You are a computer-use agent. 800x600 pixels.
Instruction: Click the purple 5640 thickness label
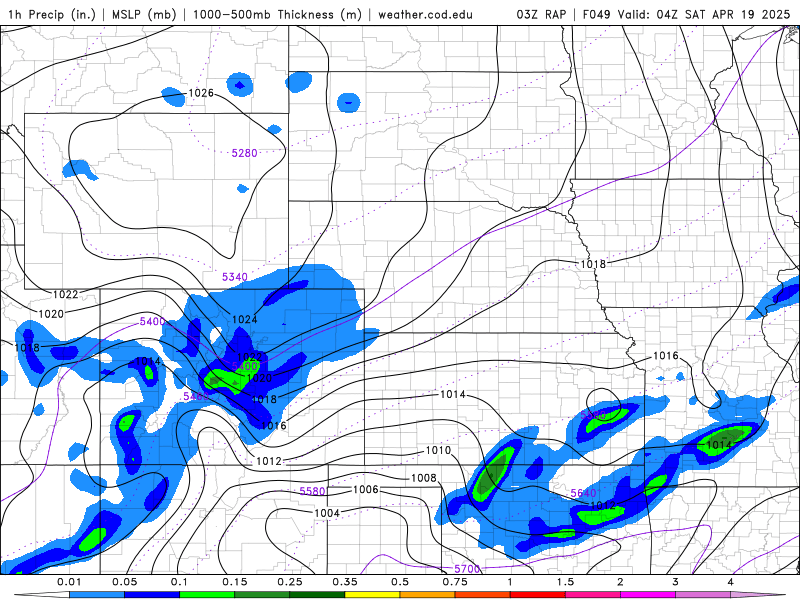pos(583,493)
